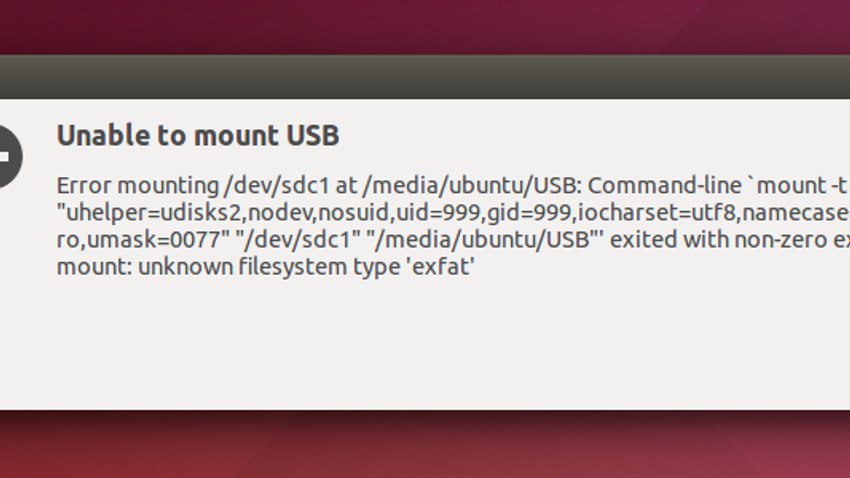
Task: Click the error stop icon in dialog
Action: (x=9, y=156)
